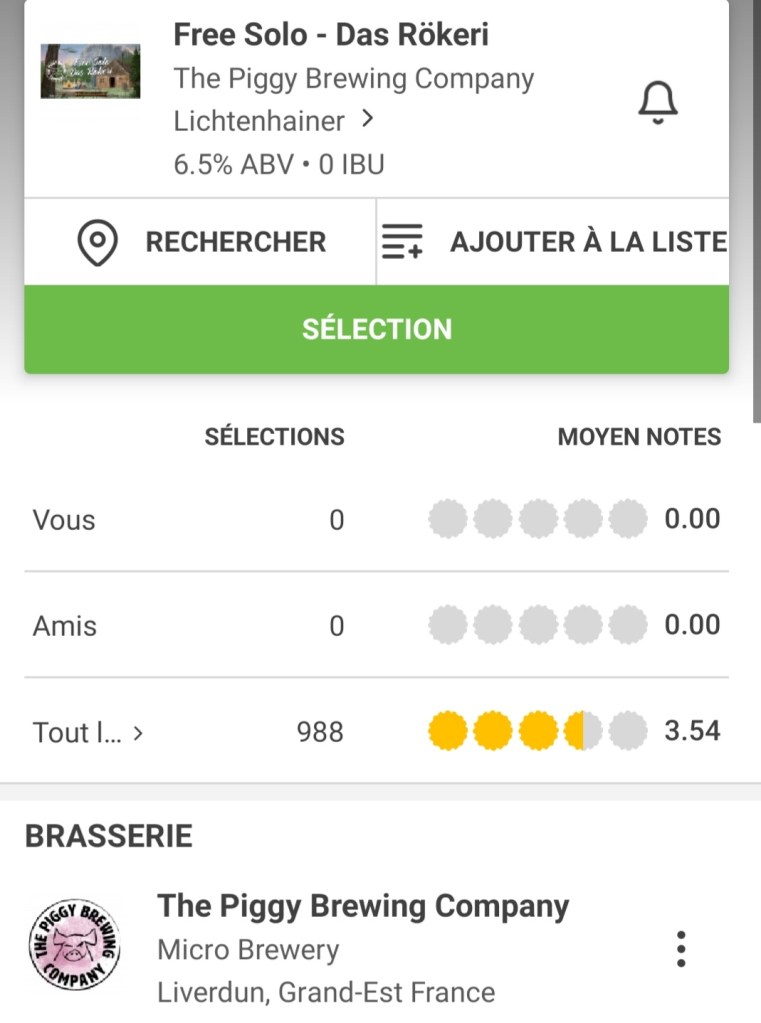Expand the 'Tout l...' ratings row

click(x=138, y=733)
